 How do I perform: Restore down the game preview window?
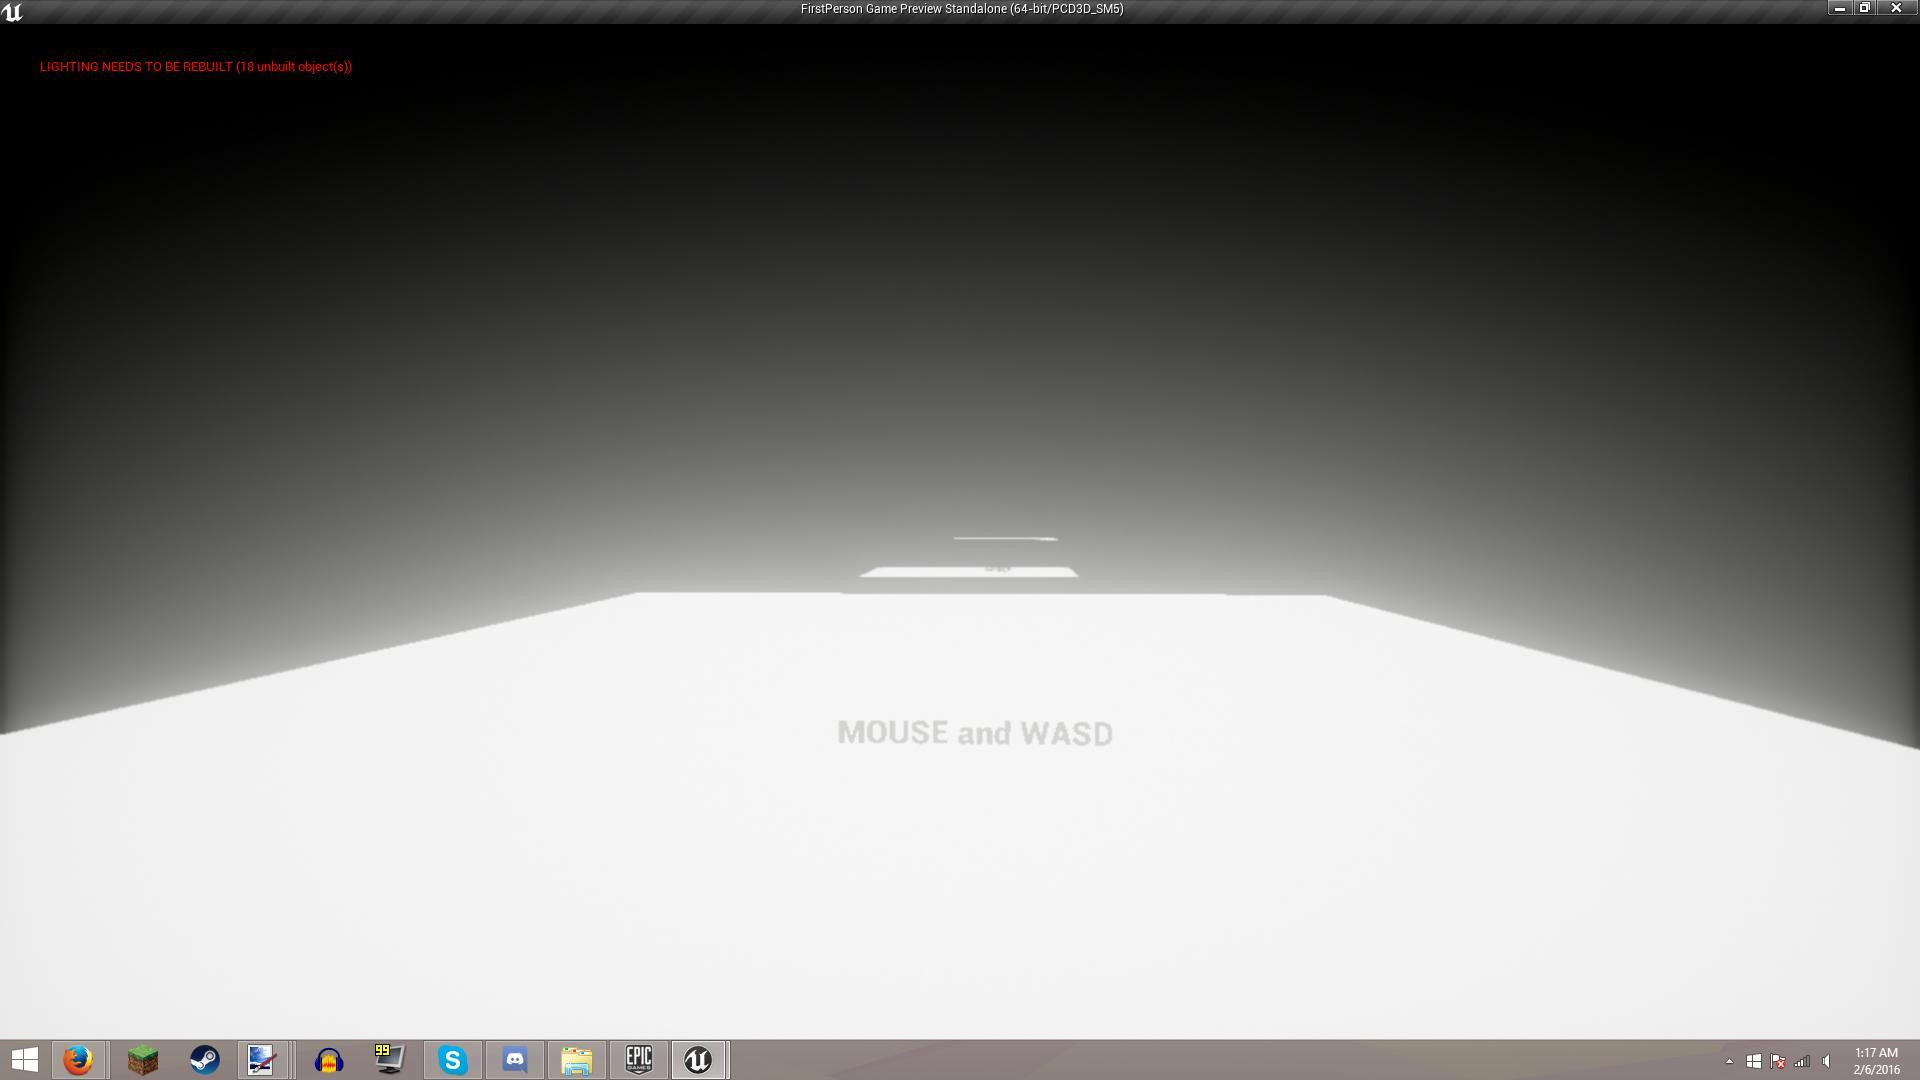pos(1865,8)
